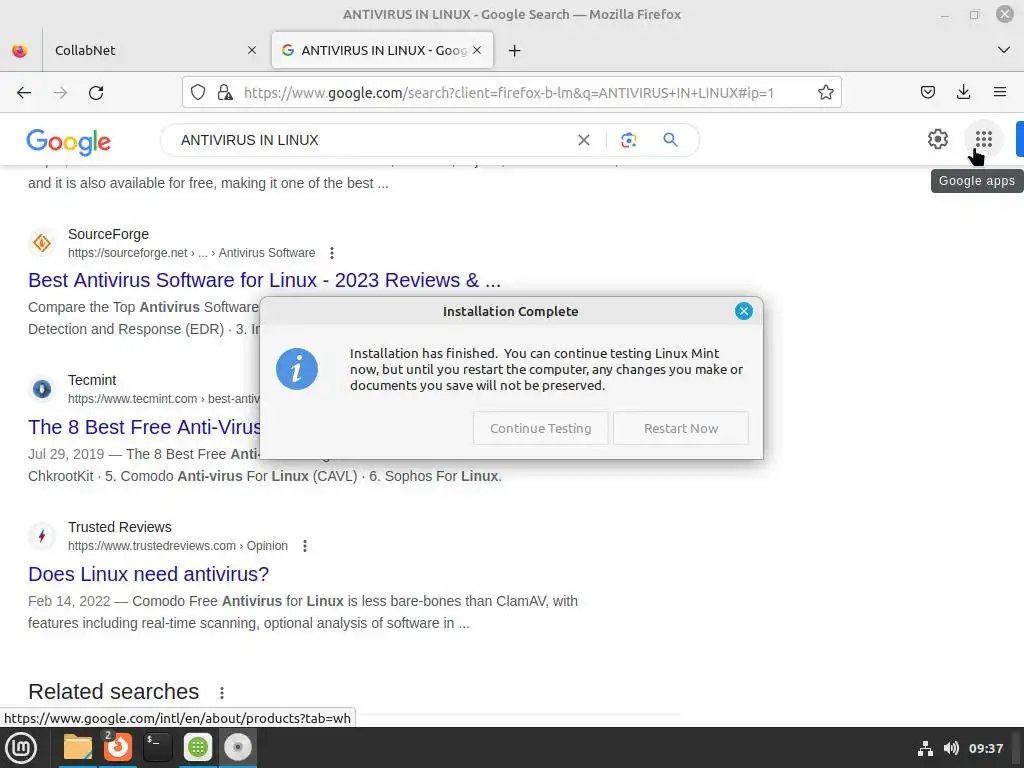Click the green grid application in taskbar

tap(198, 747)
